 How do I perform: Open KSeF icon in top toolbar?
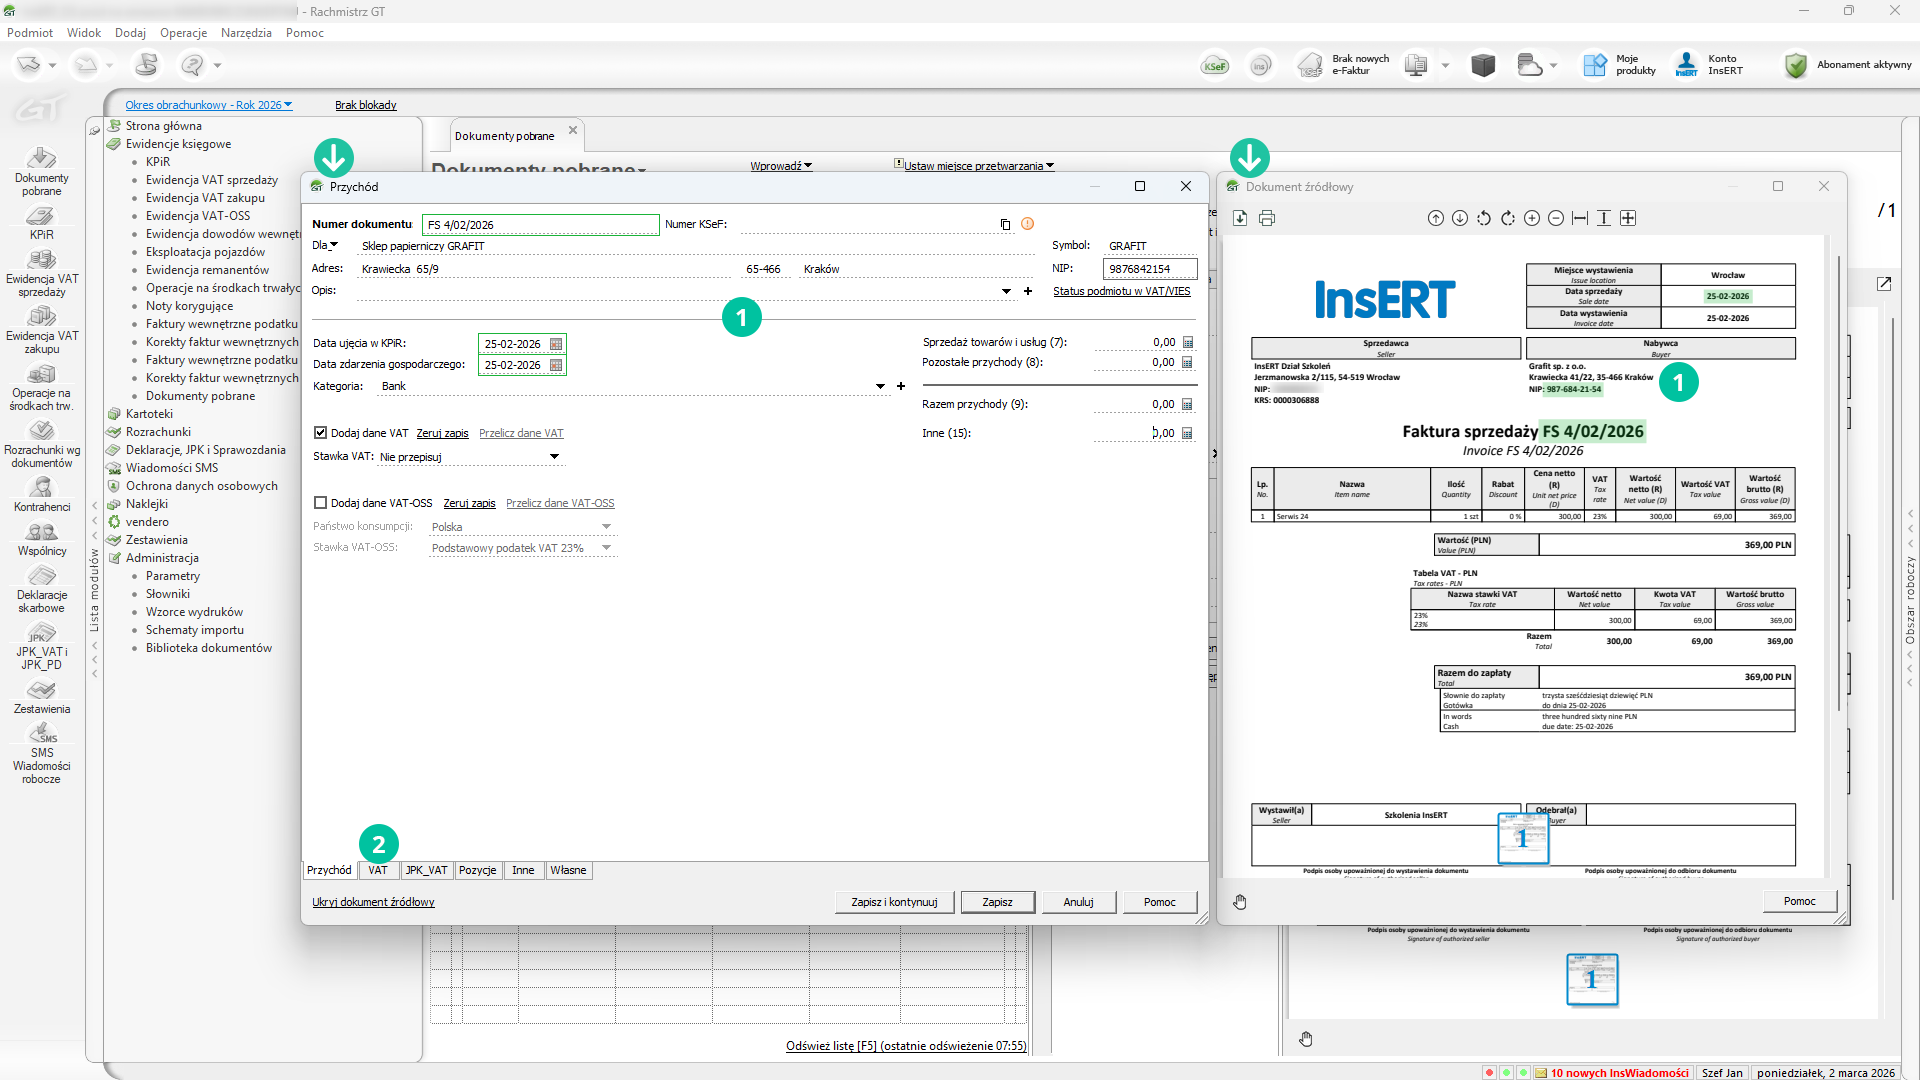[x=1215, y=66]
